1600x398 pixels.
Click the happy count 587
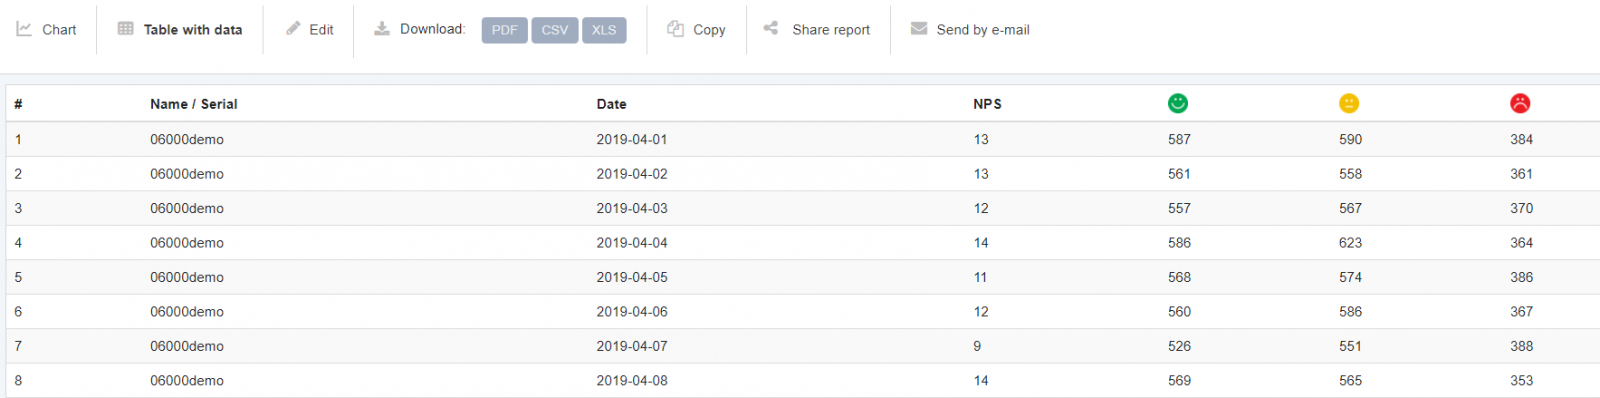(1179, 140)
